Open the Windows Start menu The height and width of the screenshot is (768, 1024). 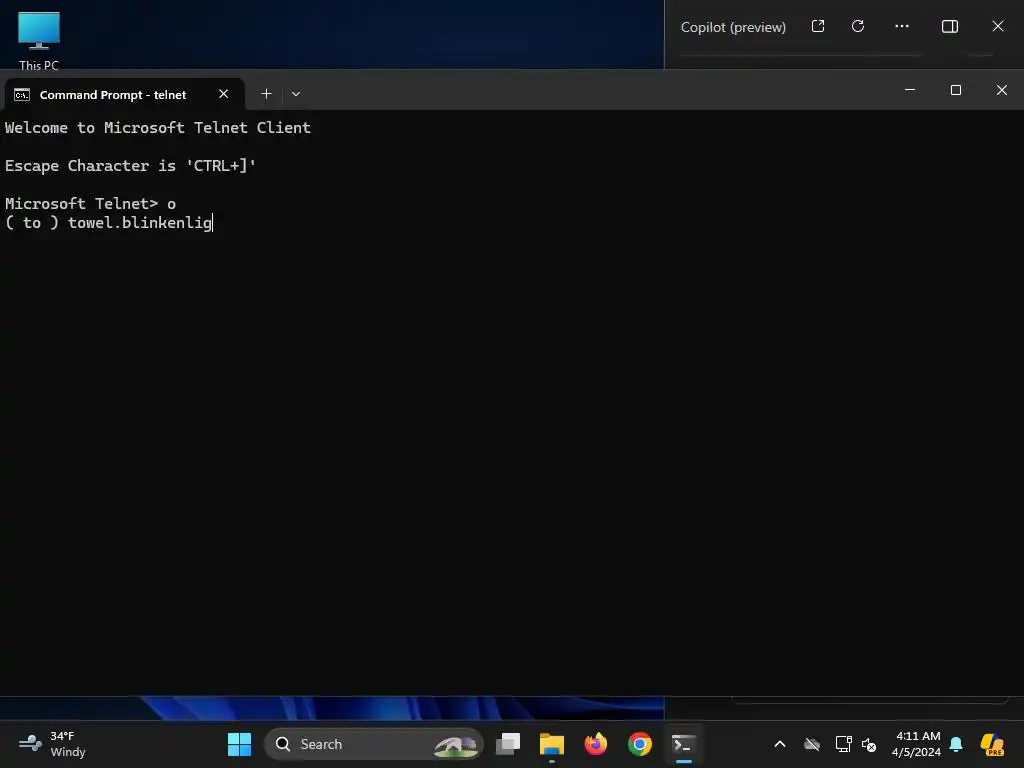click(x=239, y=744)
